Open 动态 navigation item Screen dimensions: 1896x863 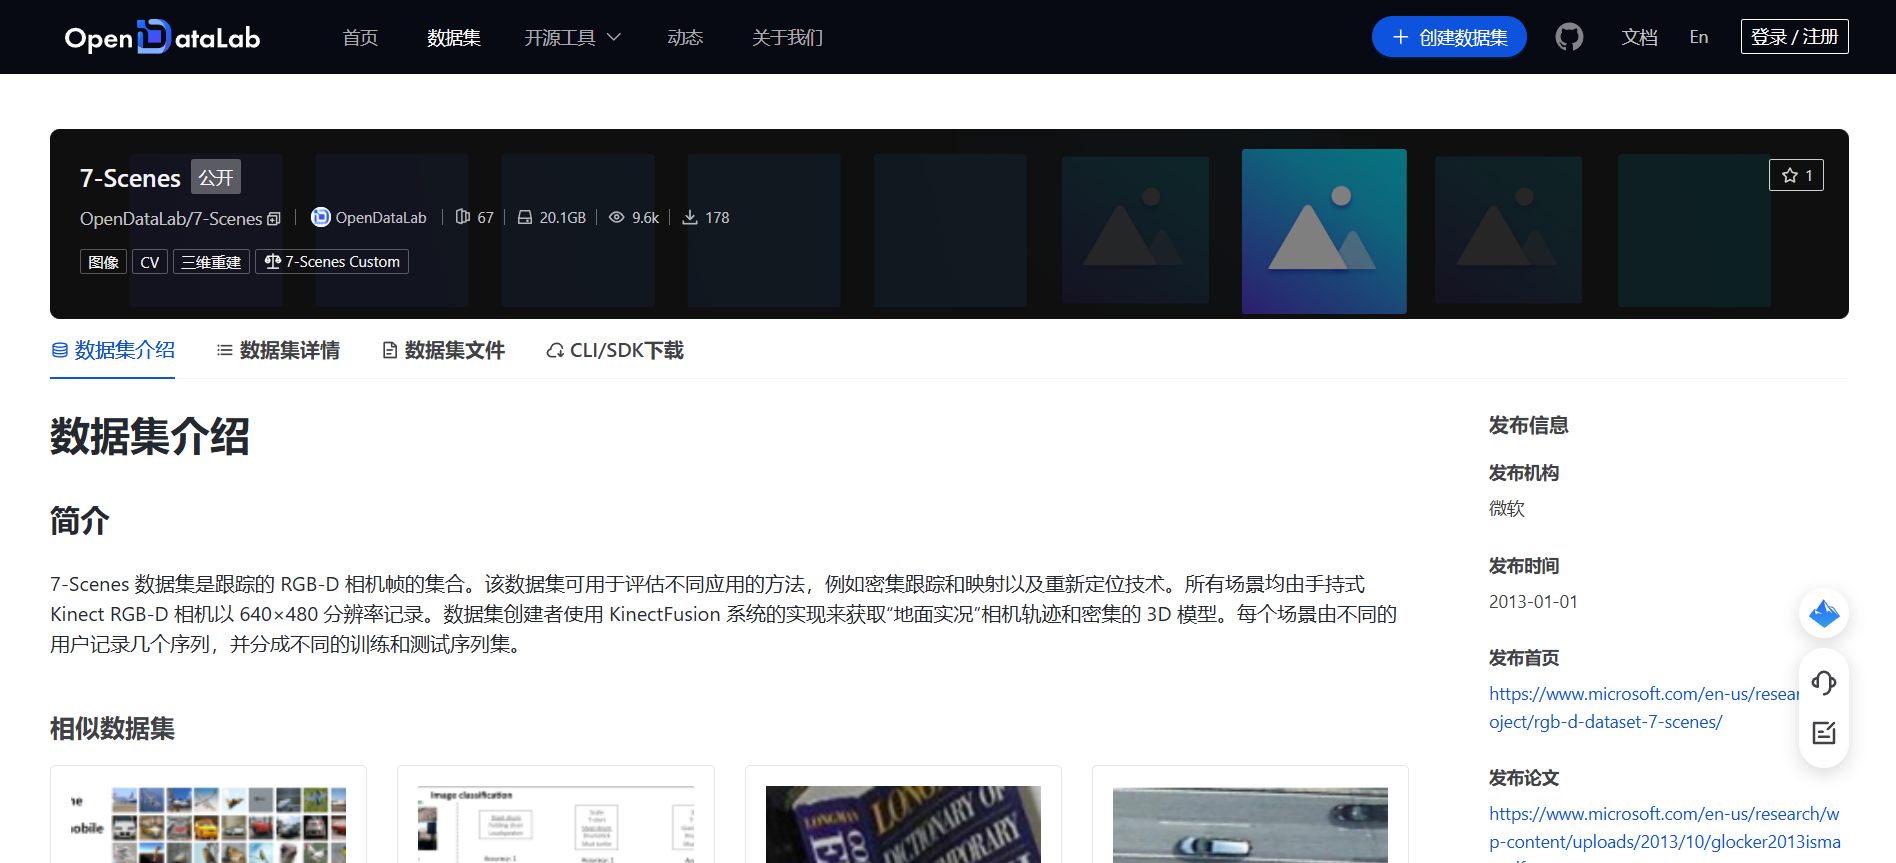pos(685,37)
